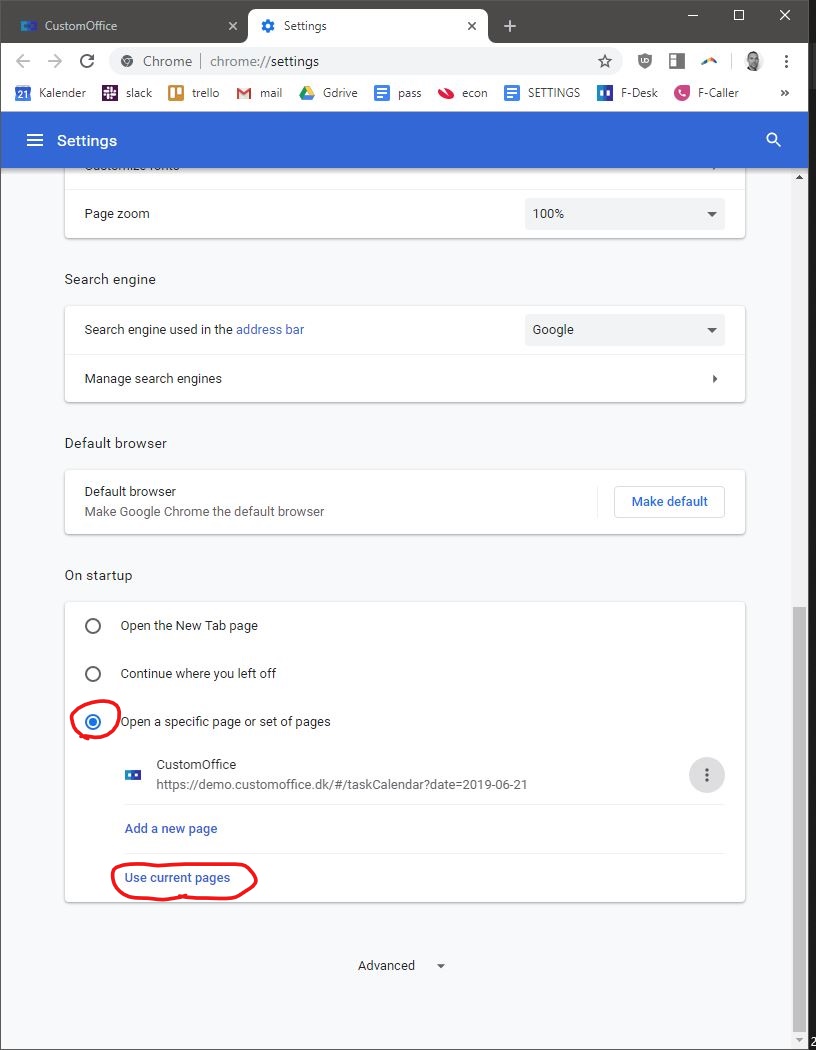Screen dimensions: 816x1050
Task: Reload the settings page
Action: (x=87, y=61)
